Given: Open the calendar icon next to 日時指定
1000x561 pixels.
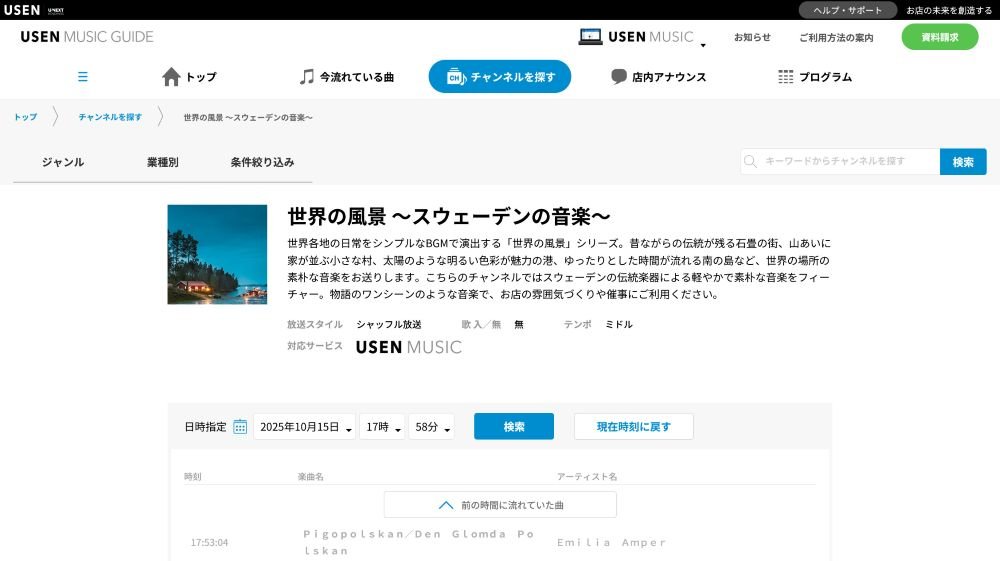Looking at the screenshot, I should pyautogui.click(x=240, y=427).
